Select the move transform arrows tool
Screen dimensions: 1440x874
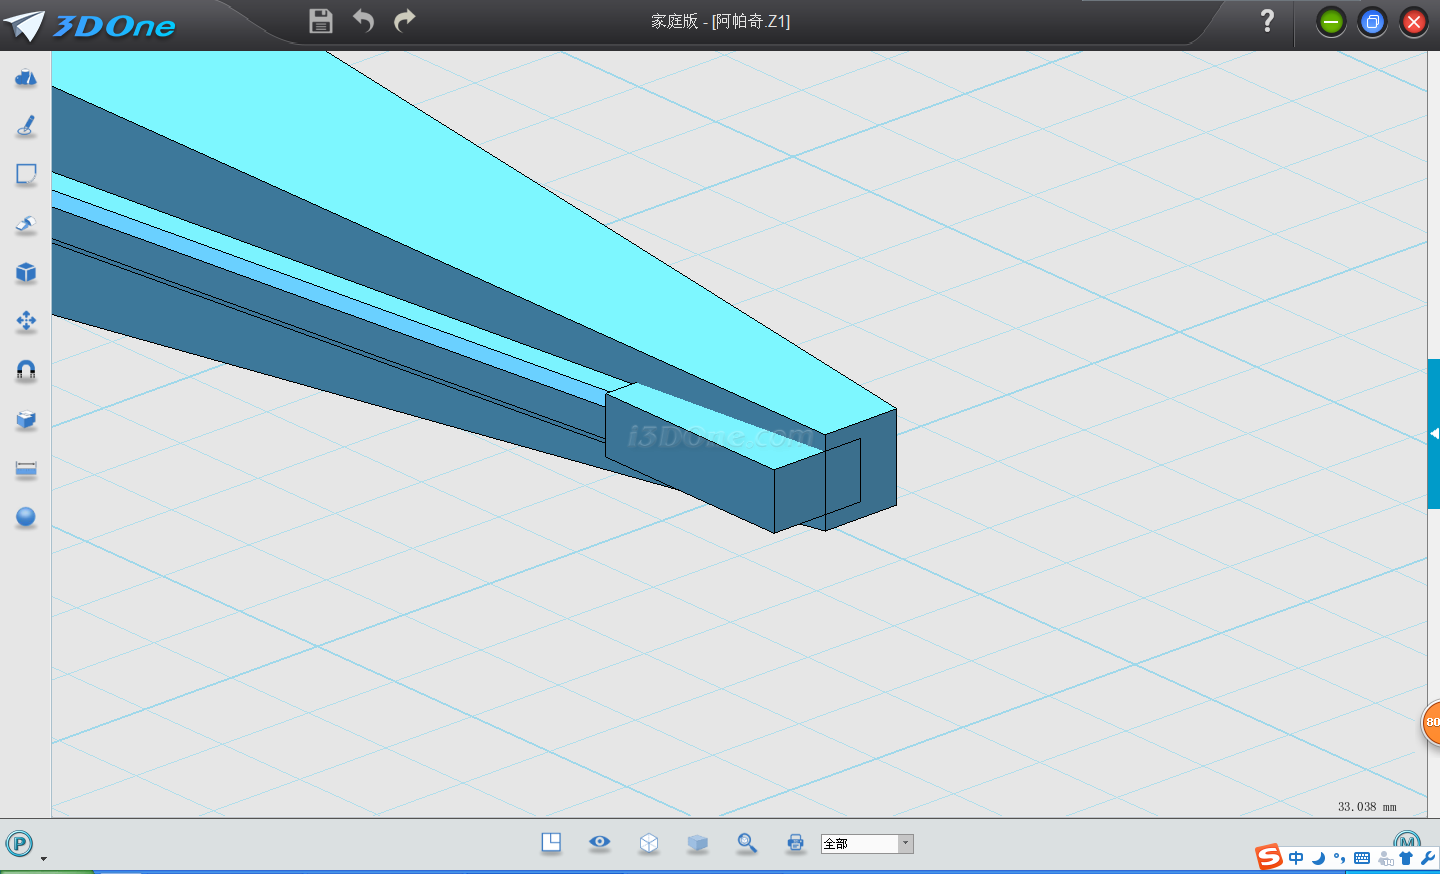tap(26, 321)
